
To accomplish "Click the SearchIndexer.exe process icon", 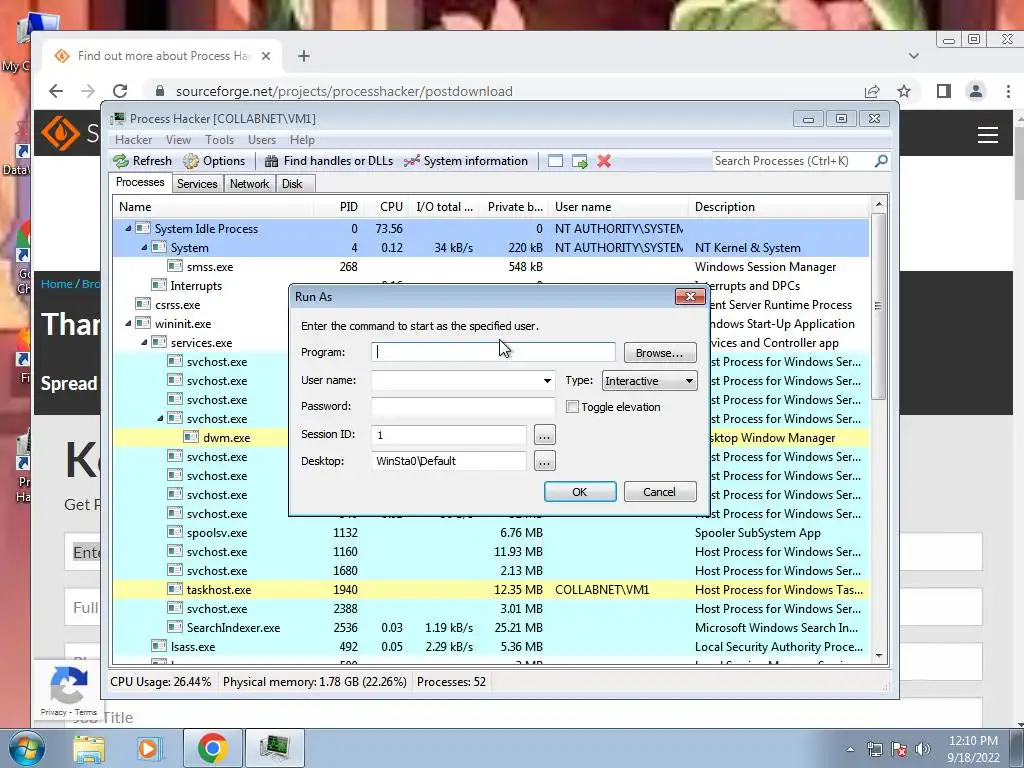I will click(175, 628).
